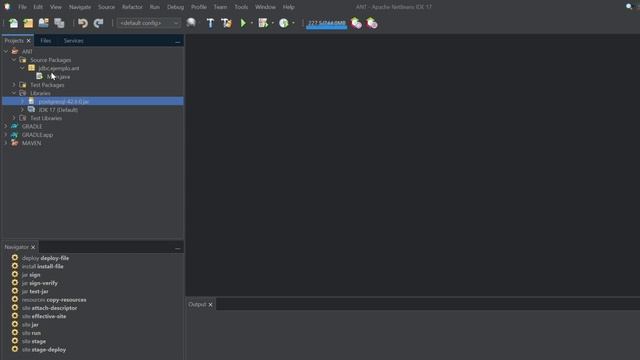Collapse the Source Packages node
The image size is (640, 360).
pyautogui.click(x=14, y=60)
